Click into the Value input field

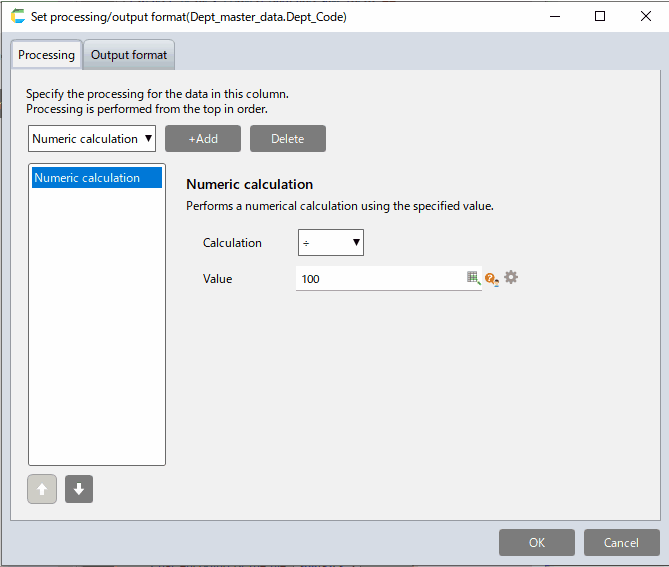click(380, 279)
